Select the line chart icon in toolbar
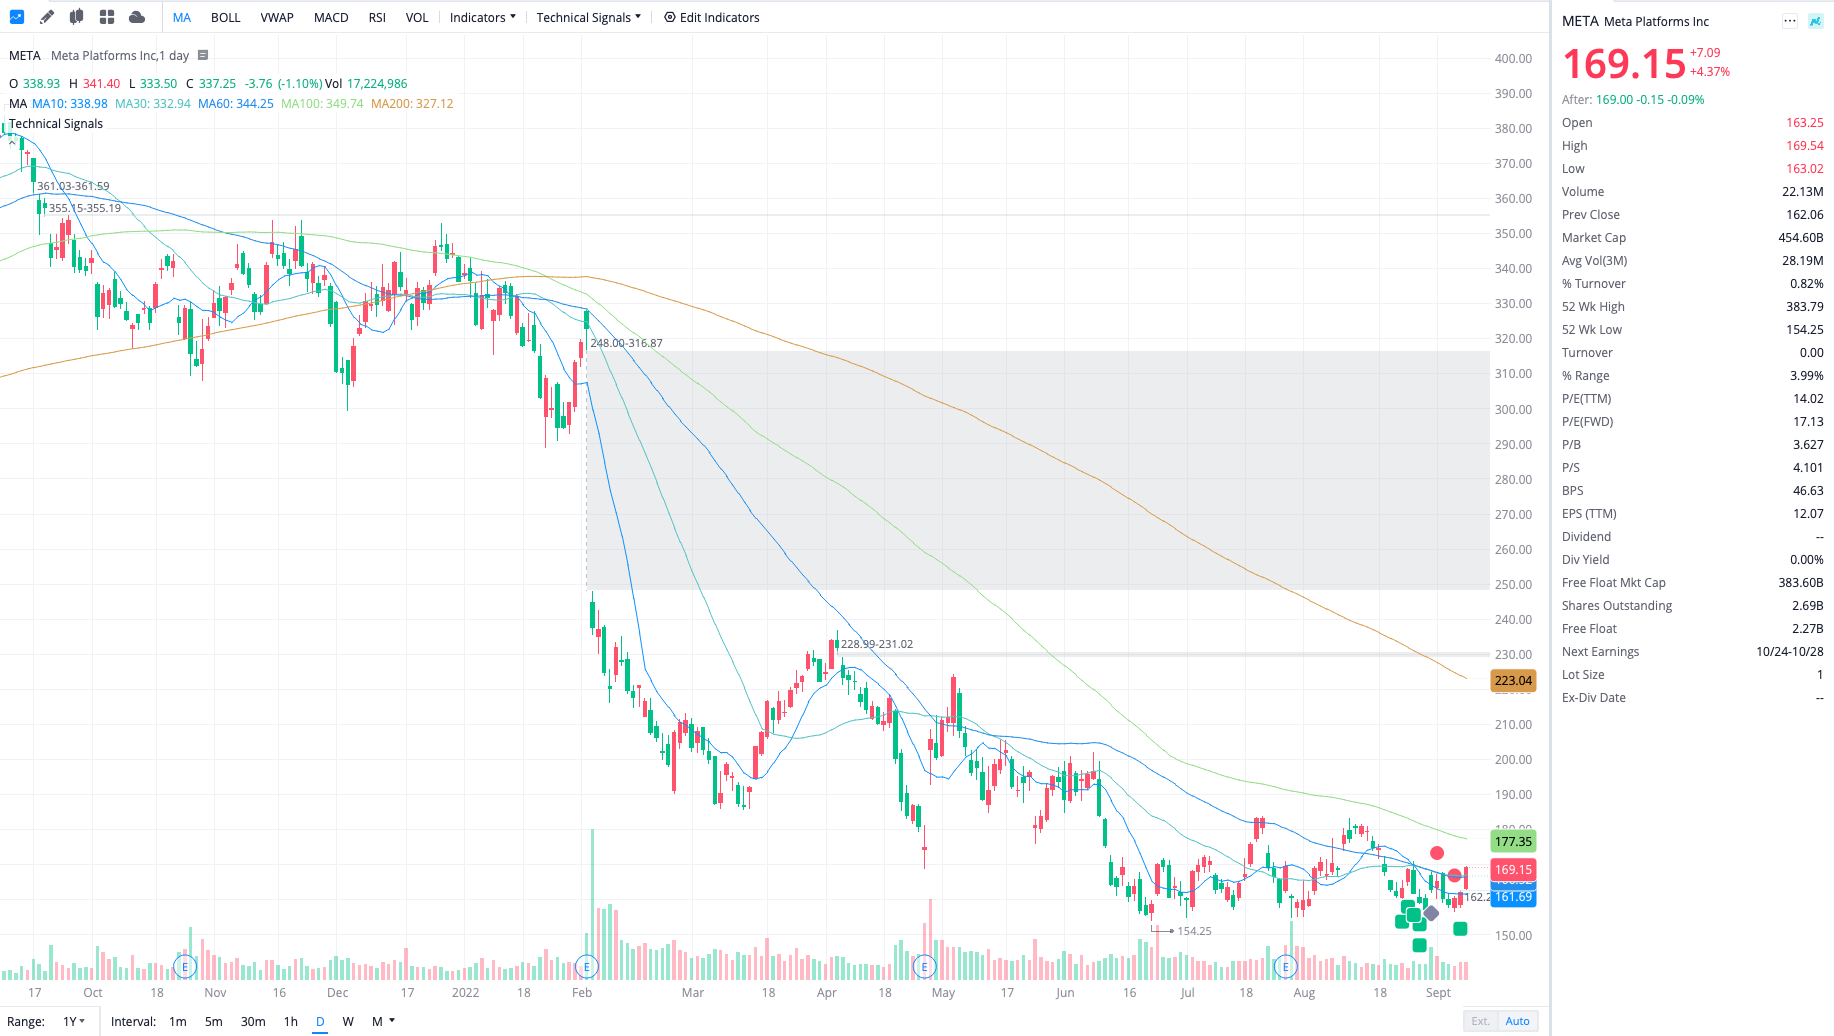This screenshot has height=1036, width=1834. pyautogui.click(x=17, y=17)
